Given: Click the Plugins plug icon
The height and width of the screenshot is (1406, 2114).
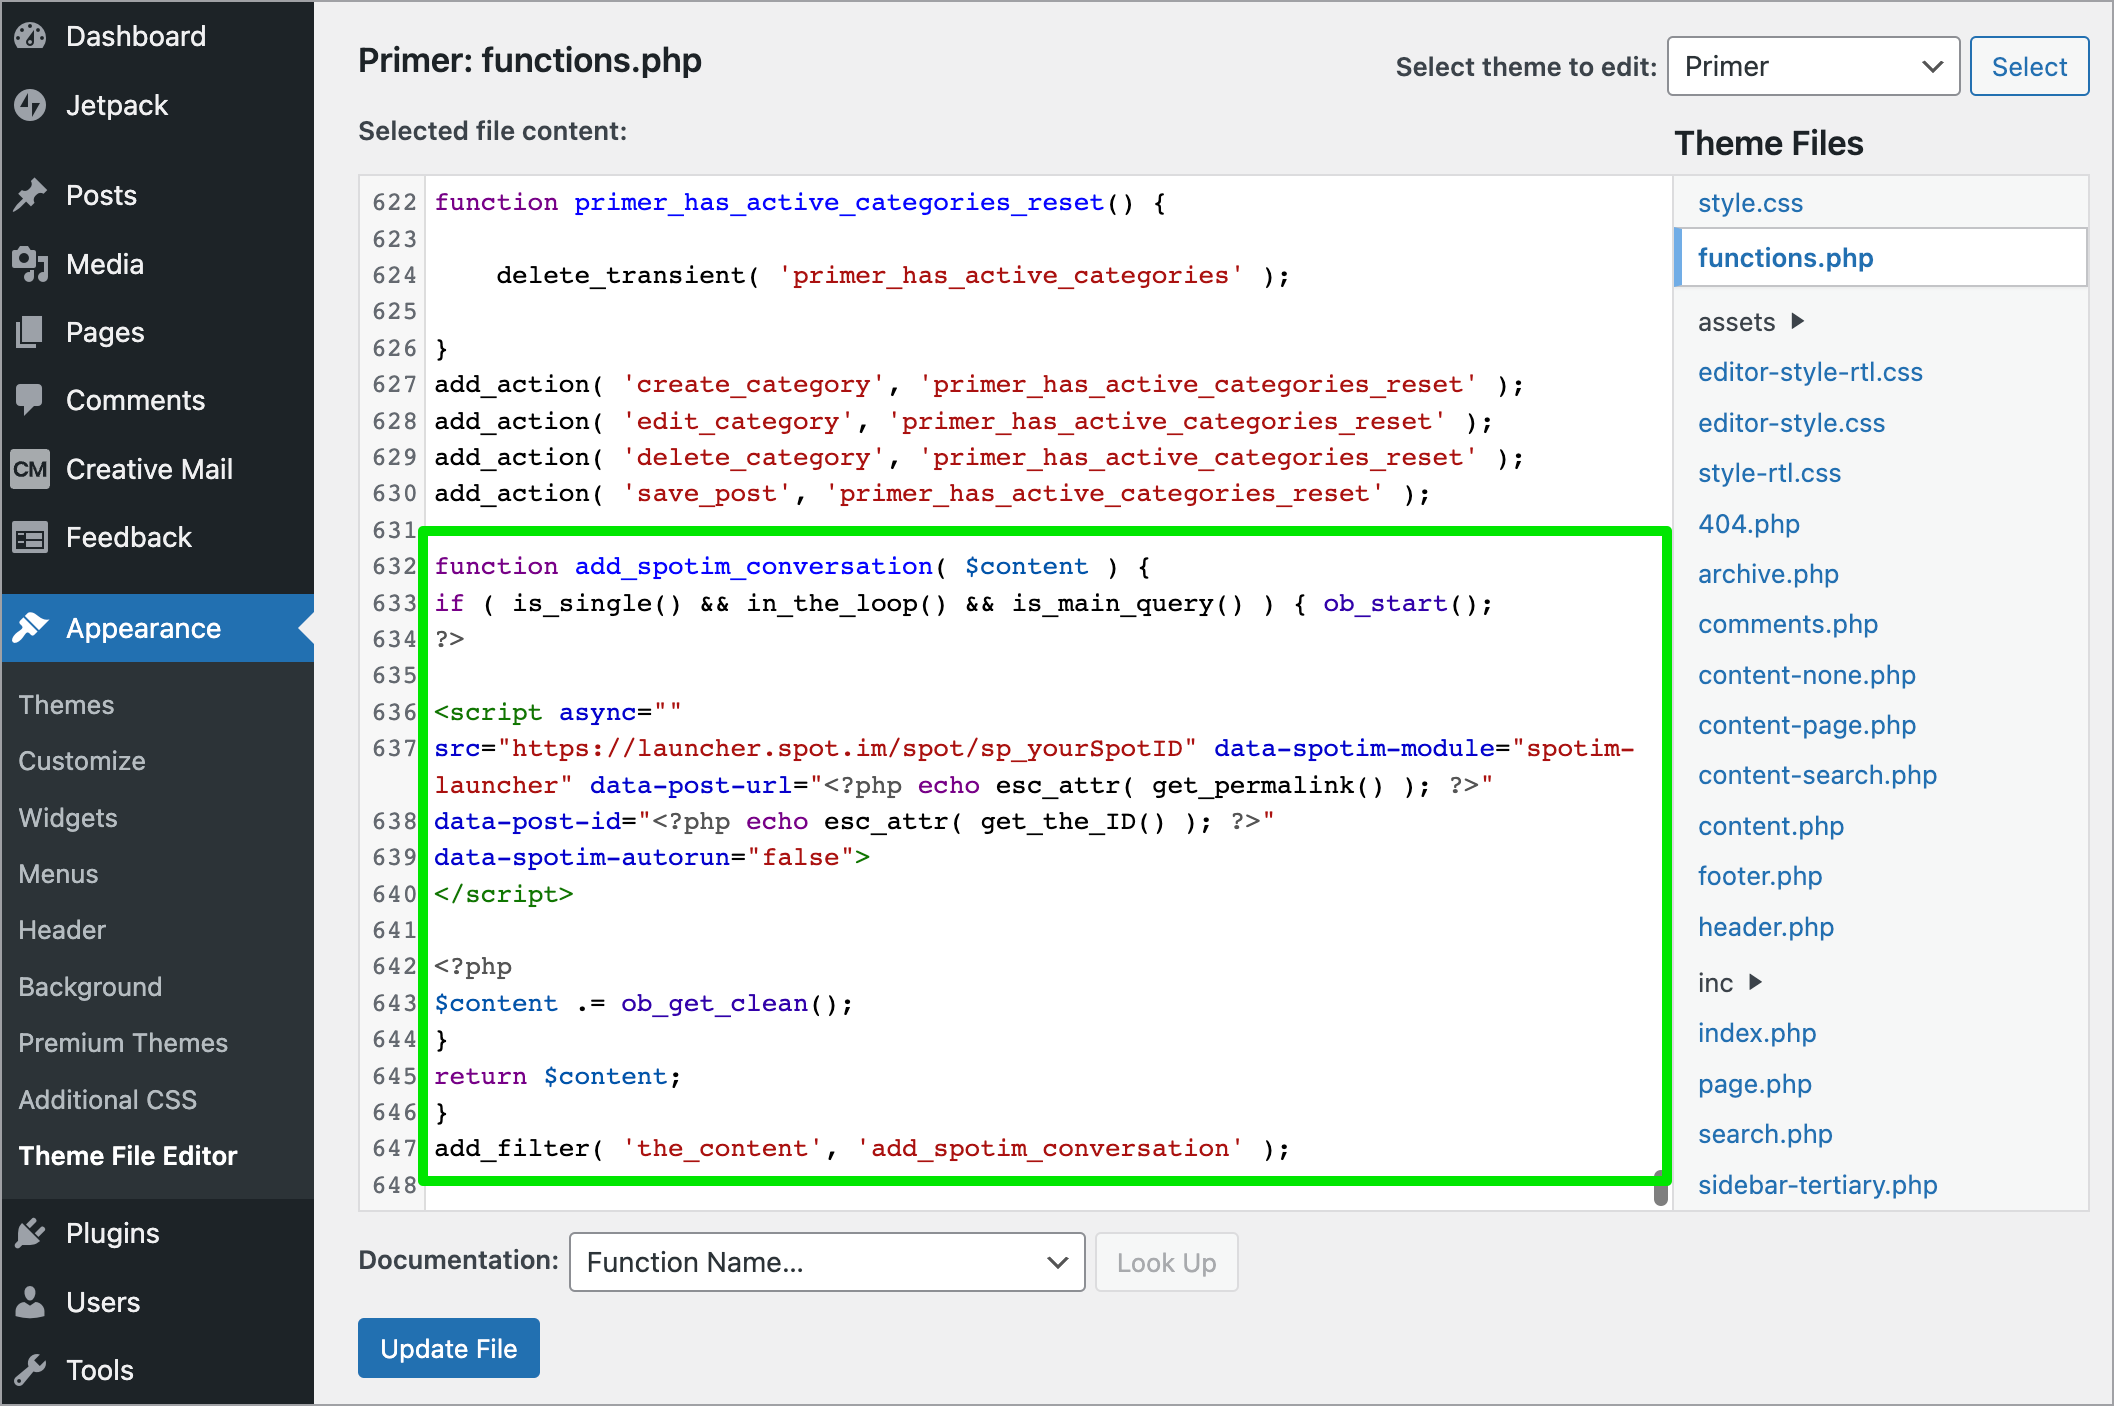Looking at the screenshot, I should coord(30,1233).
